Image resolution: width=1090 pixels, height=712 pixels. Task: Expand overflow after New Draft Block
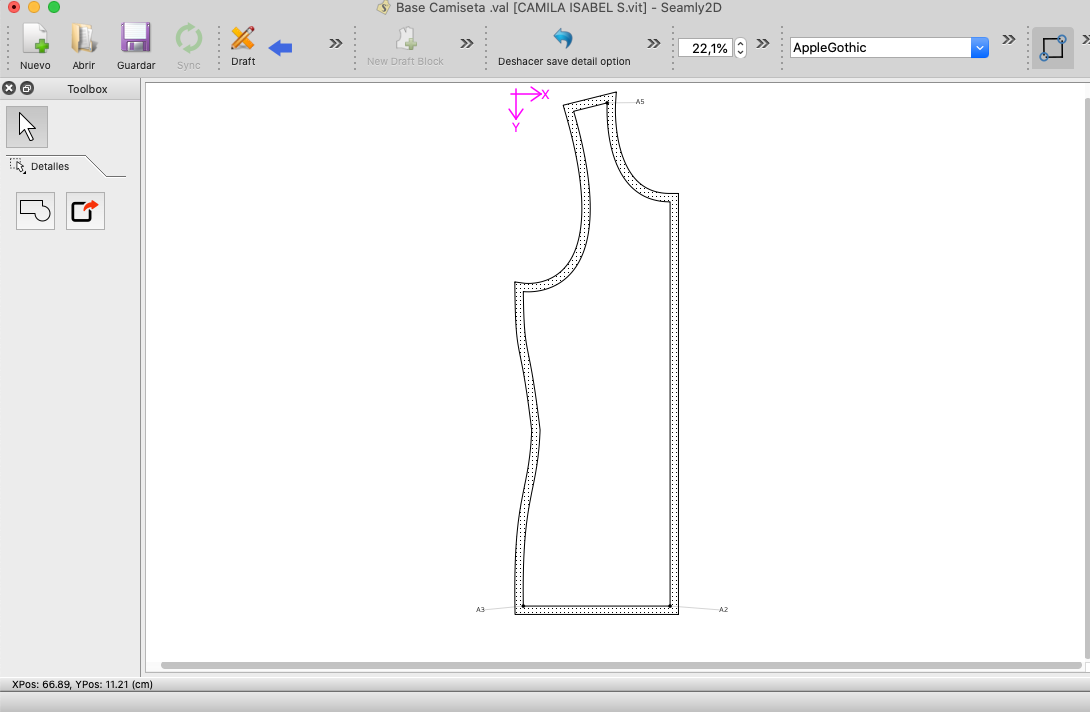tap(467, 43)
